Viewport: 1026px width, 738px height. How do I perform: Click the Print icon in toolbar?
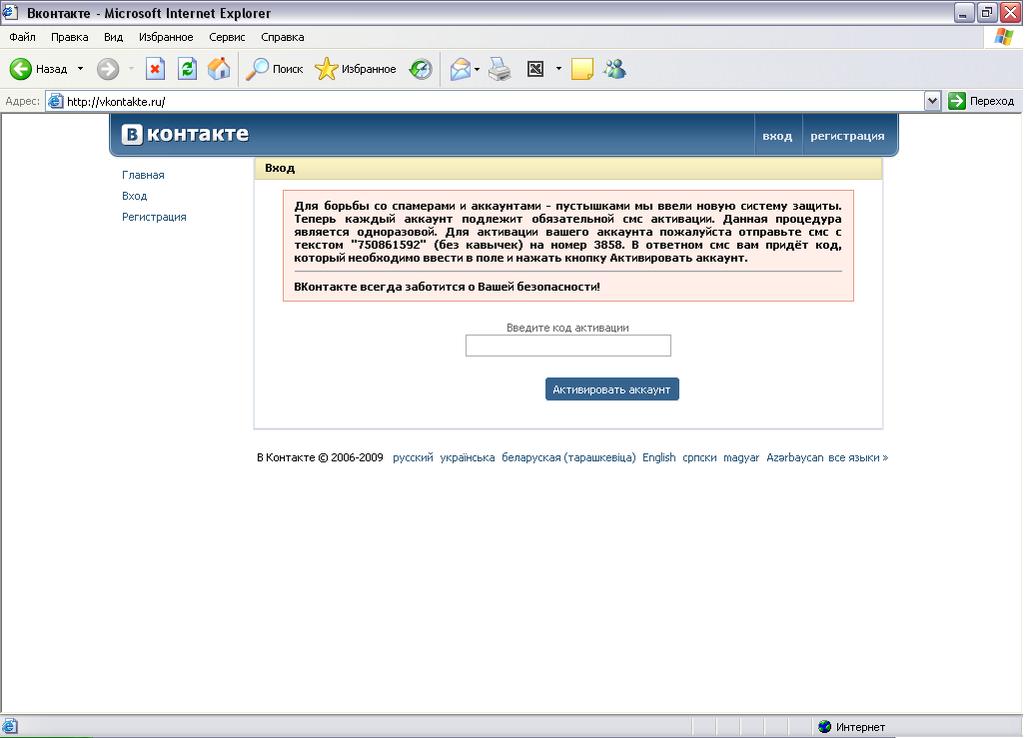(x=500, y=69)
